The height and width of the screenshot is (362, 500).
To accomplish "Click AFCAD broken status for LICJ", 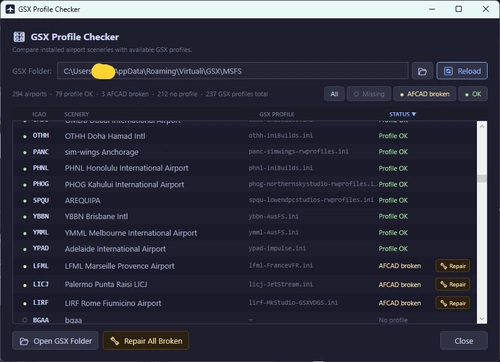I will click(400, 285).
